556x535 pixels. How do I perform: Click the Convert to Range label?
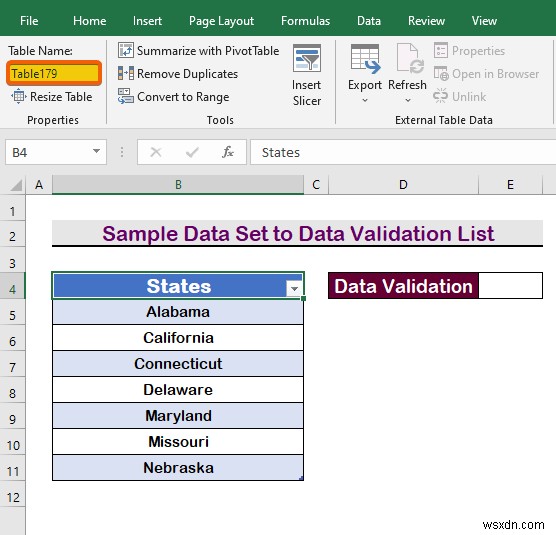tap(183, 97)
